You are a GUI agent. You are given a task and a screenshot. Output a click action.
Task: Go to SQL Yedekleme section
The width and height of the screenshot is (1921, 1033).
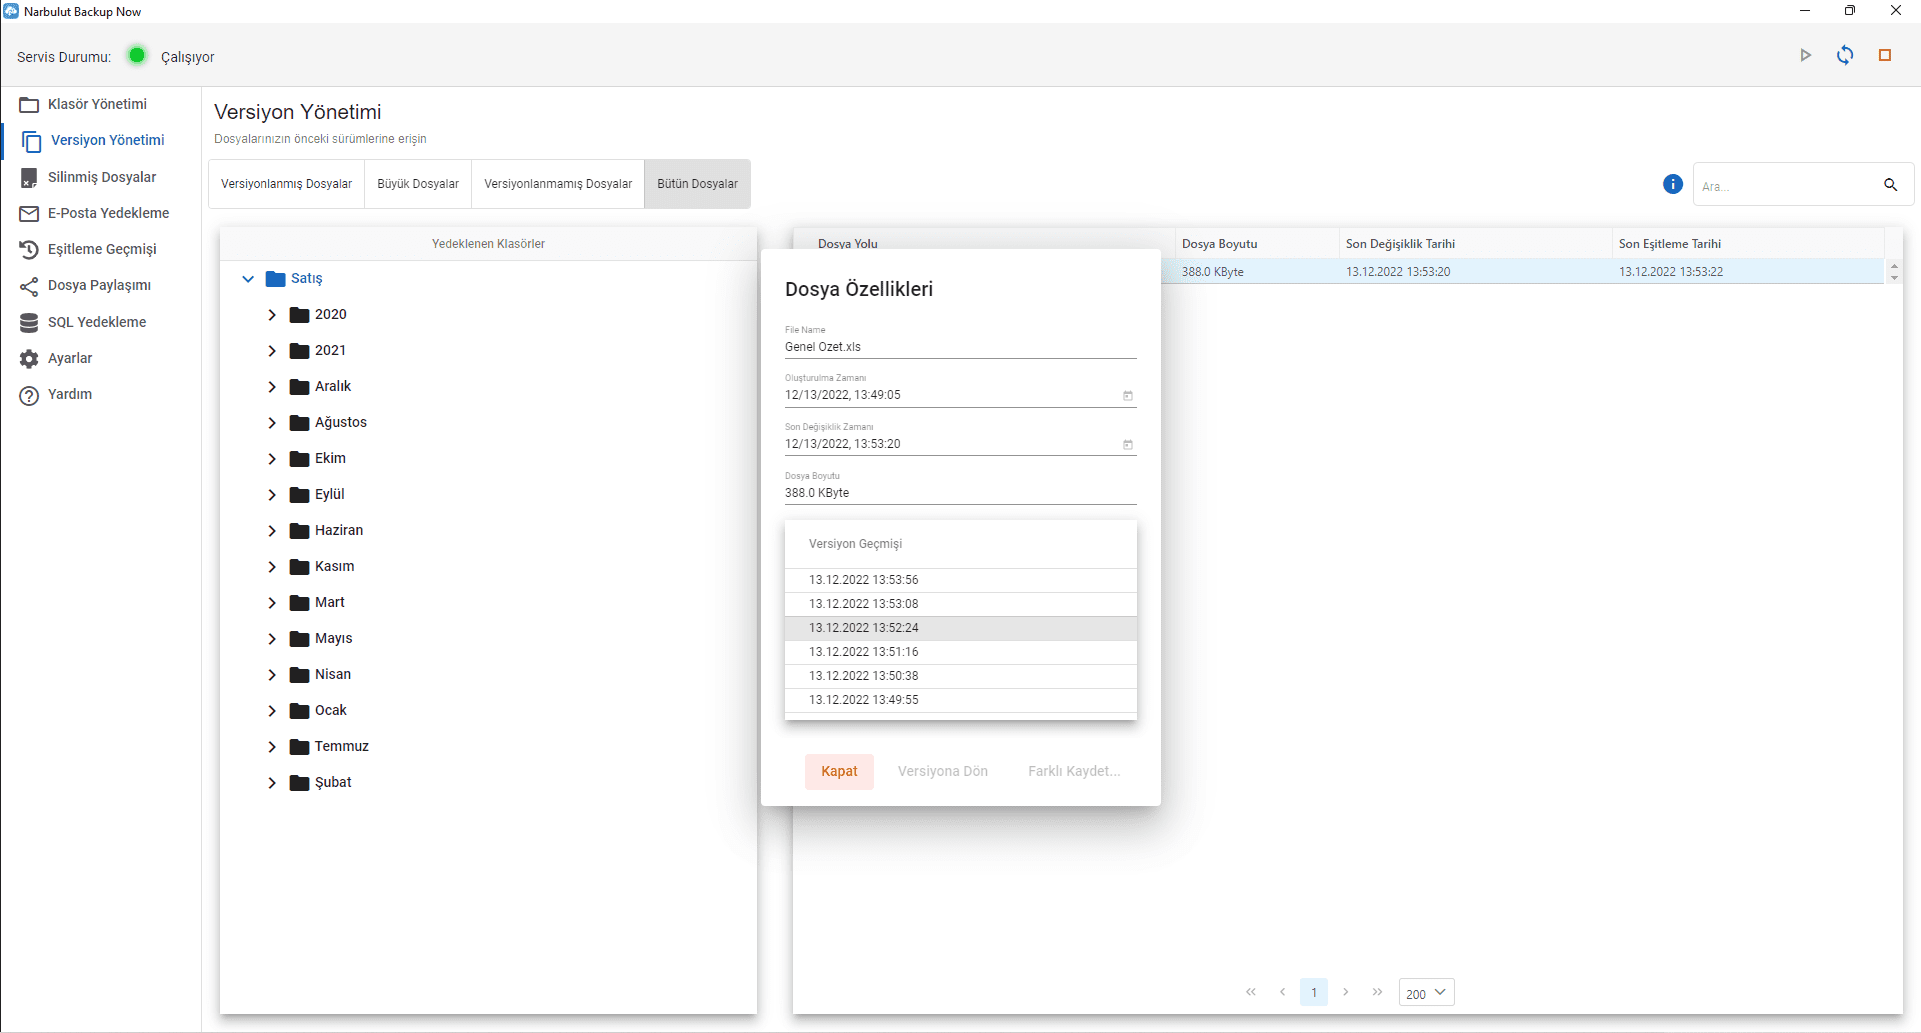pos(96,322)
